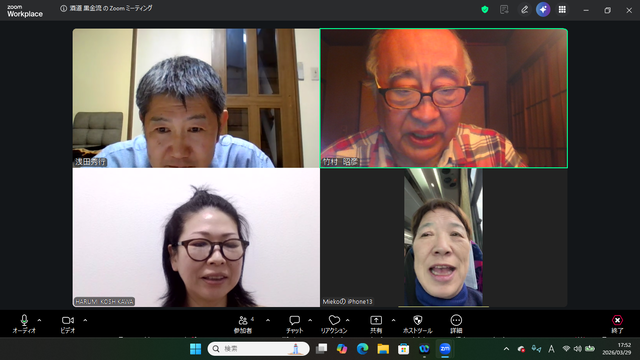Screen dimensions: 640x360
Task: Expand share options arrow beside 共有
Action: point(393,320)
